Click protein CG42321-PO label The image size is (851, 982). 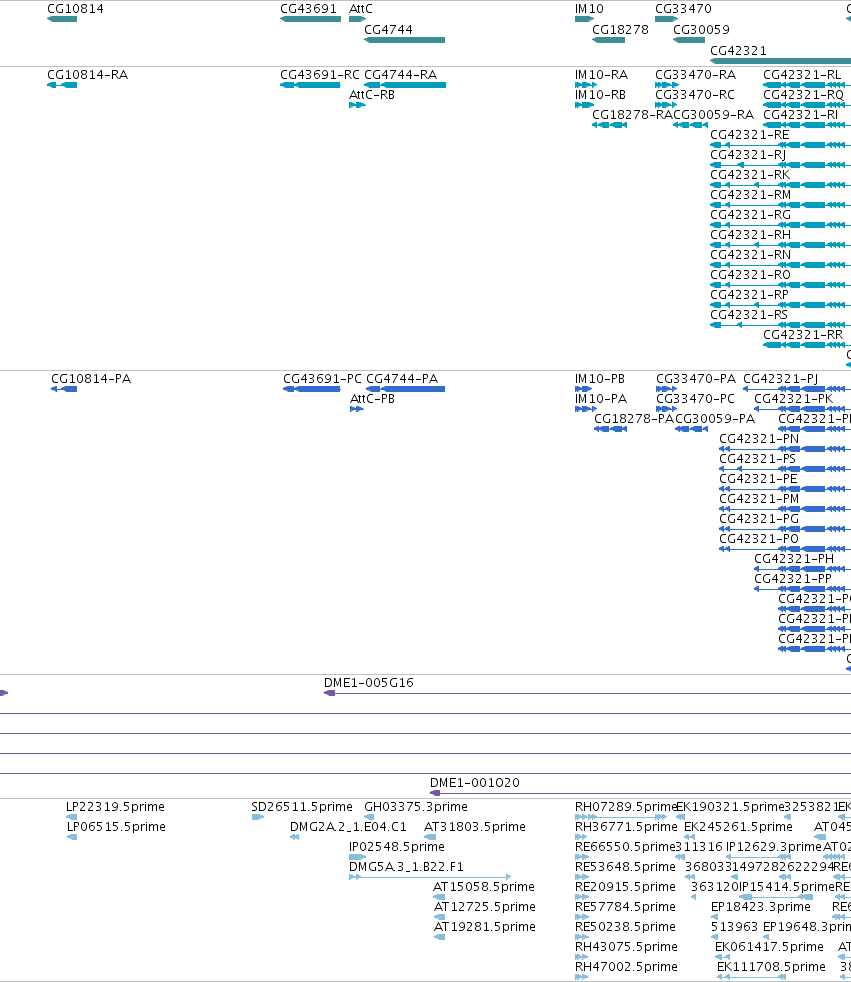pyautogui.click(x=759, y=539)
